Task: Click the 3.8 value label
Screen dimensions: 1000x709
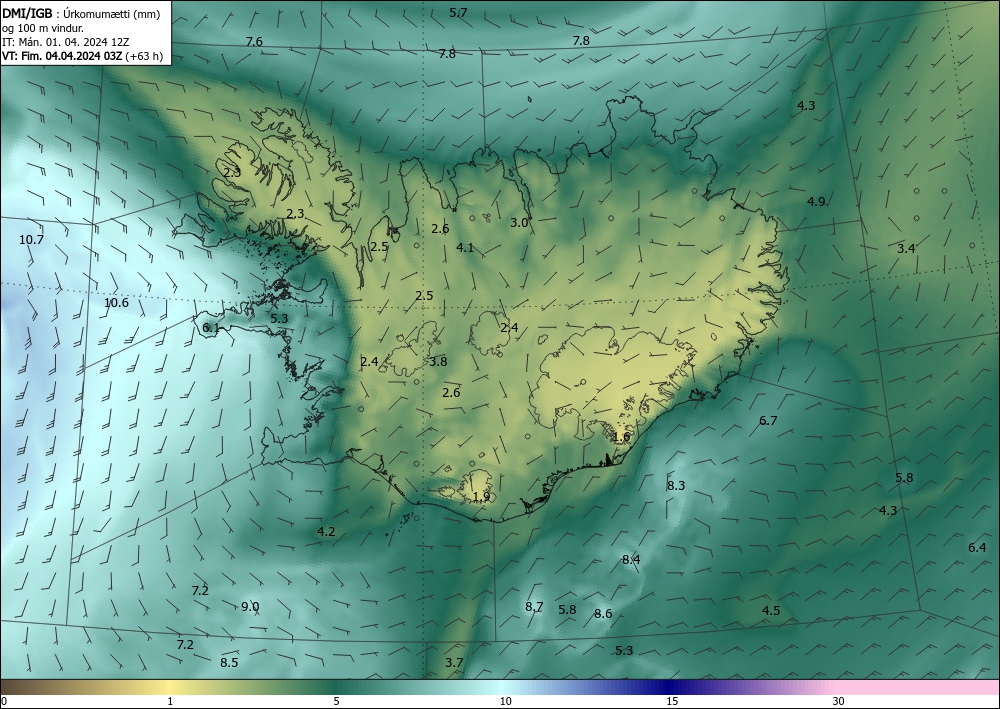Action: (x=438, y=362)
